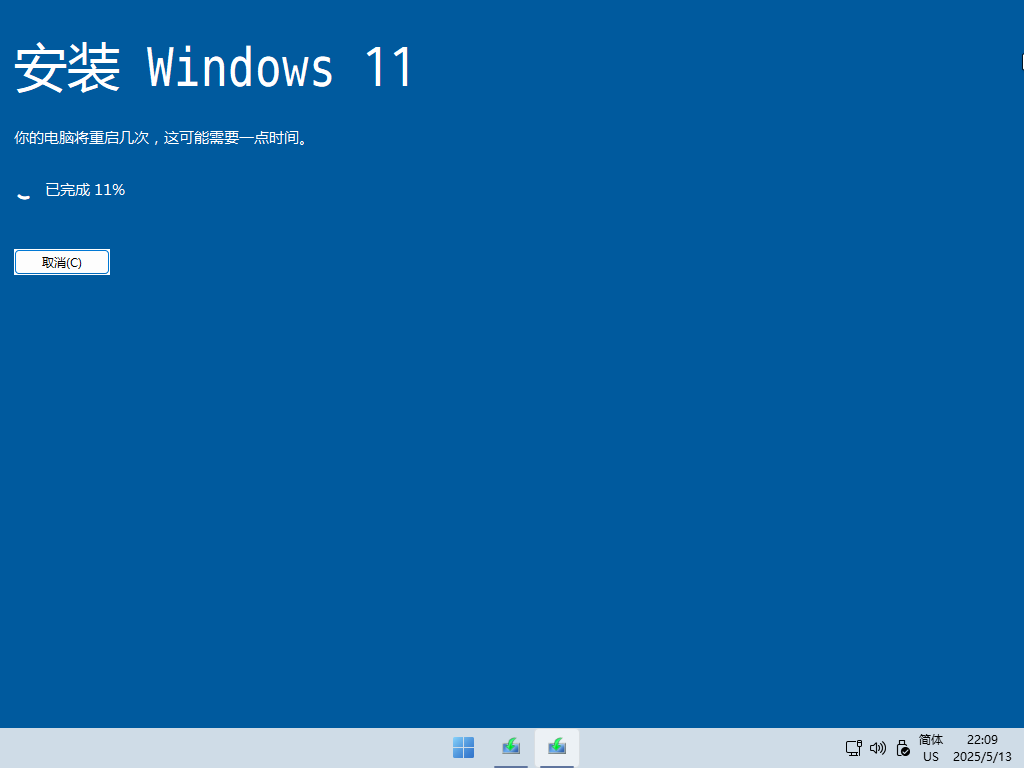The image size is (1024, 768).
Task: Click the 取消(C) cancel button
Action: (x=62, y=262)
